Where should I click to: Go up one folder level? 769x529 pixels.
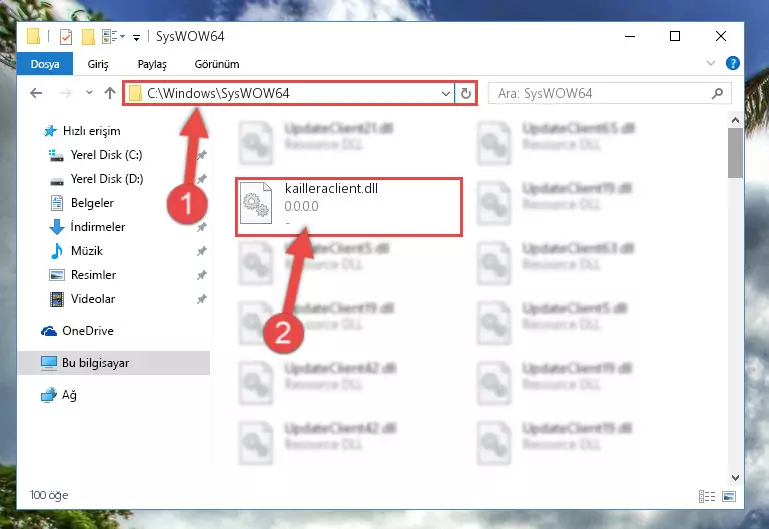point(110,93)
